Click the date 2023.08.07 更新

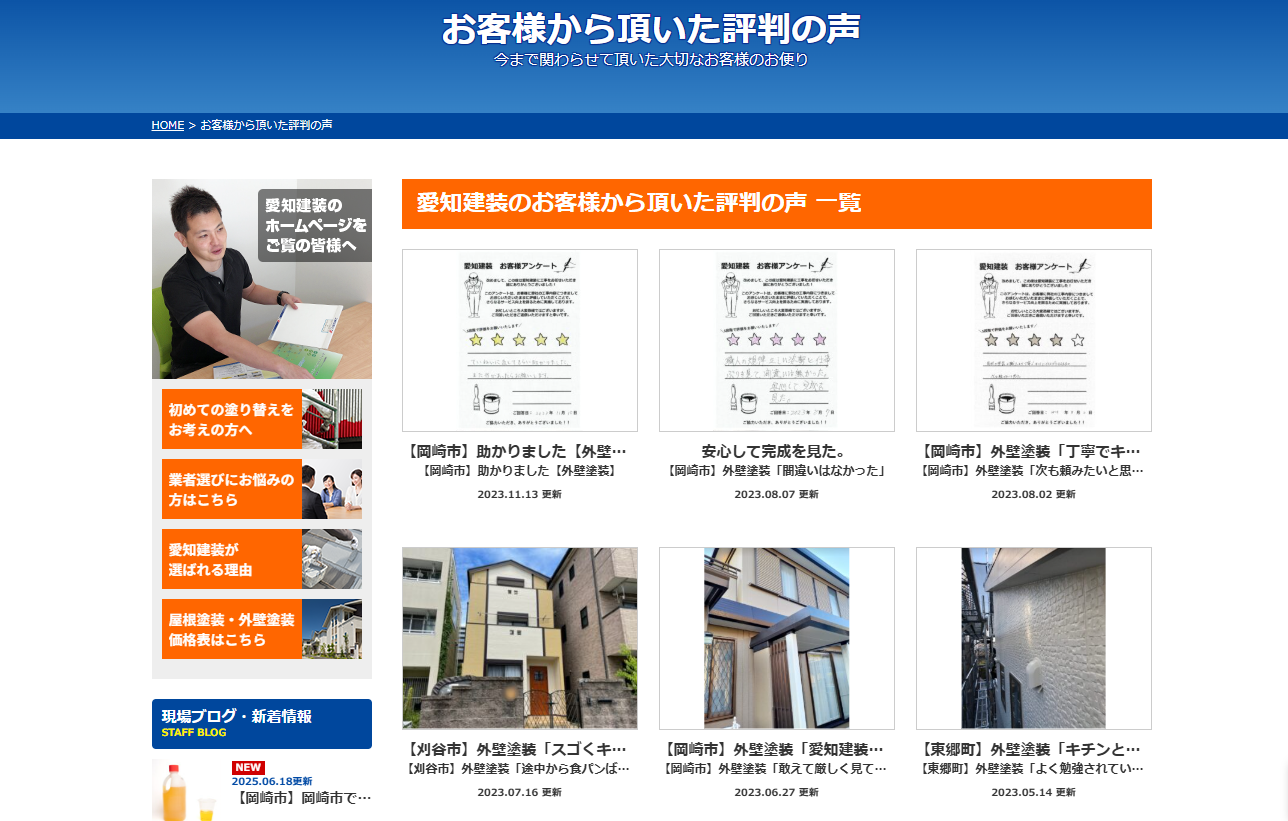777,494
